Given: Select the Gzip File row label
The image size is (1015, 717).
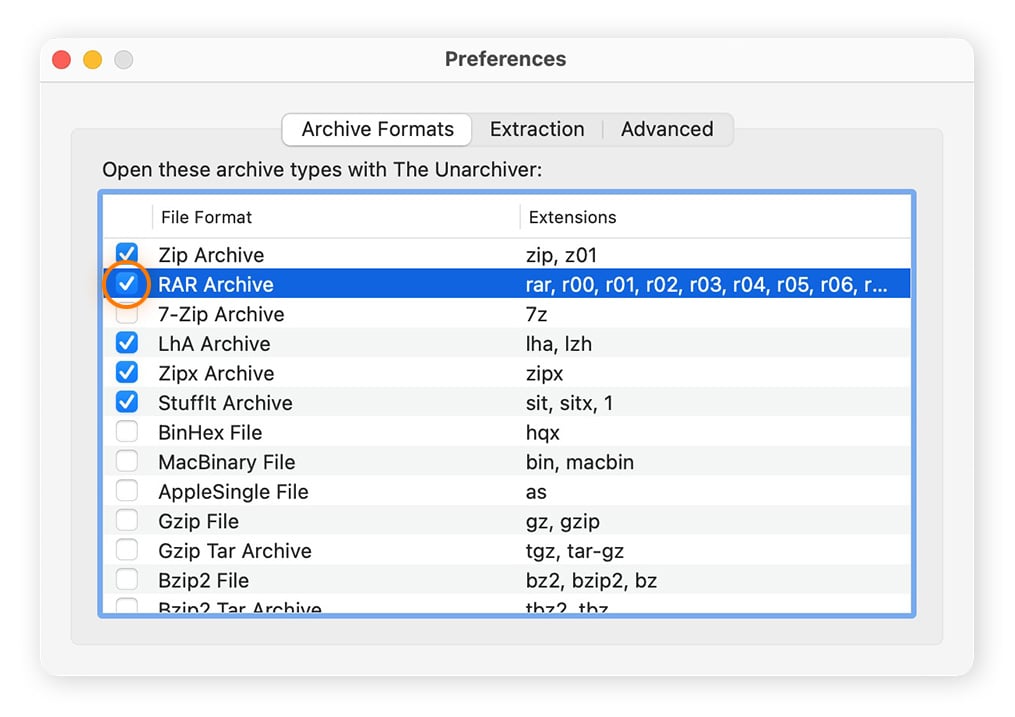Looking at the screenshot, I should coord(199,522).
